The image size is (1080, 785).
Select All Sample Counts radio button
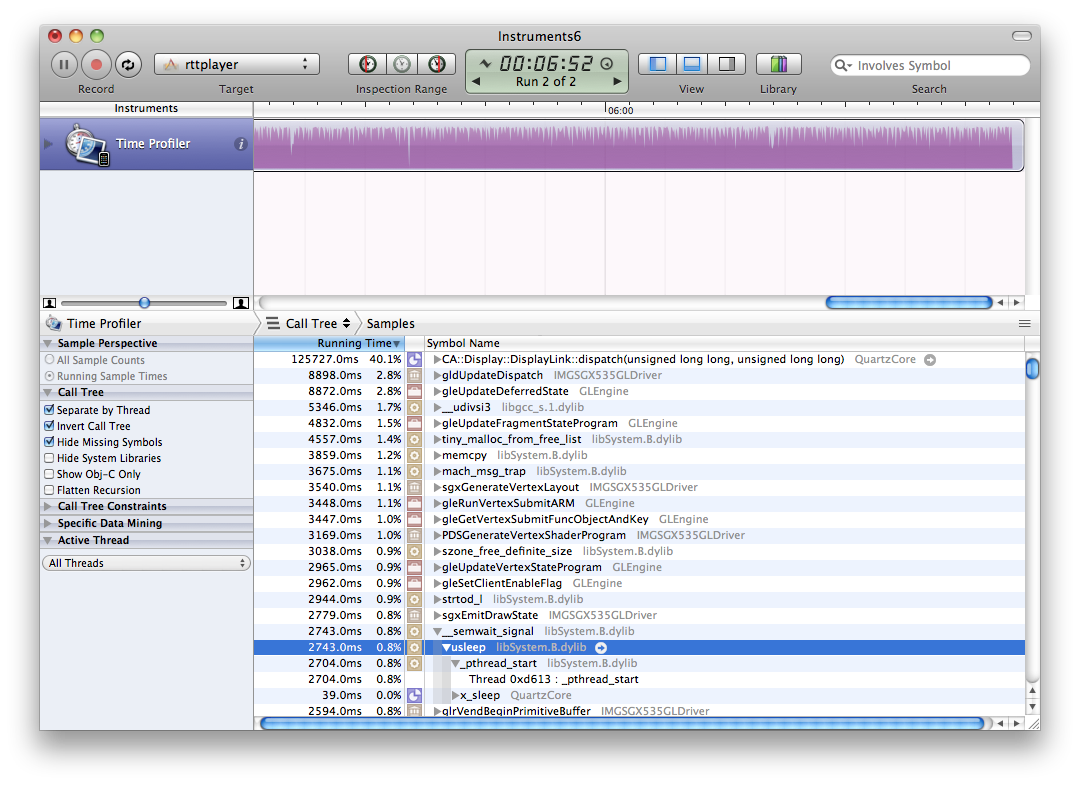(x=49, y=360)
